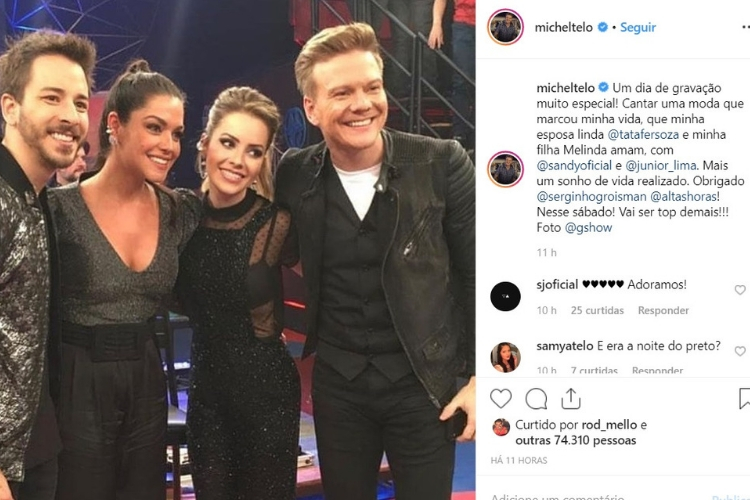The image size is (750, 500).
Task: Click michelttelo profile picture in the header
Action: point(505,27)
